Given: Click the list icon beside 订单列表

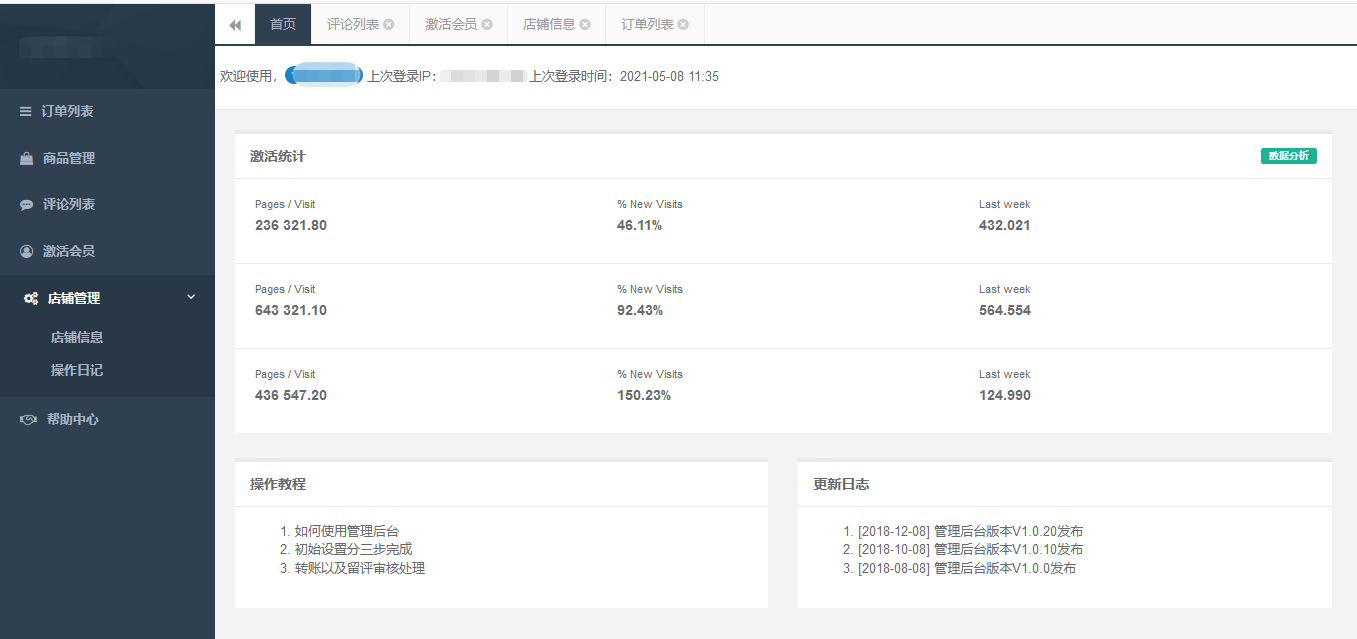Looking at the screenshot, I should point(26,112).
